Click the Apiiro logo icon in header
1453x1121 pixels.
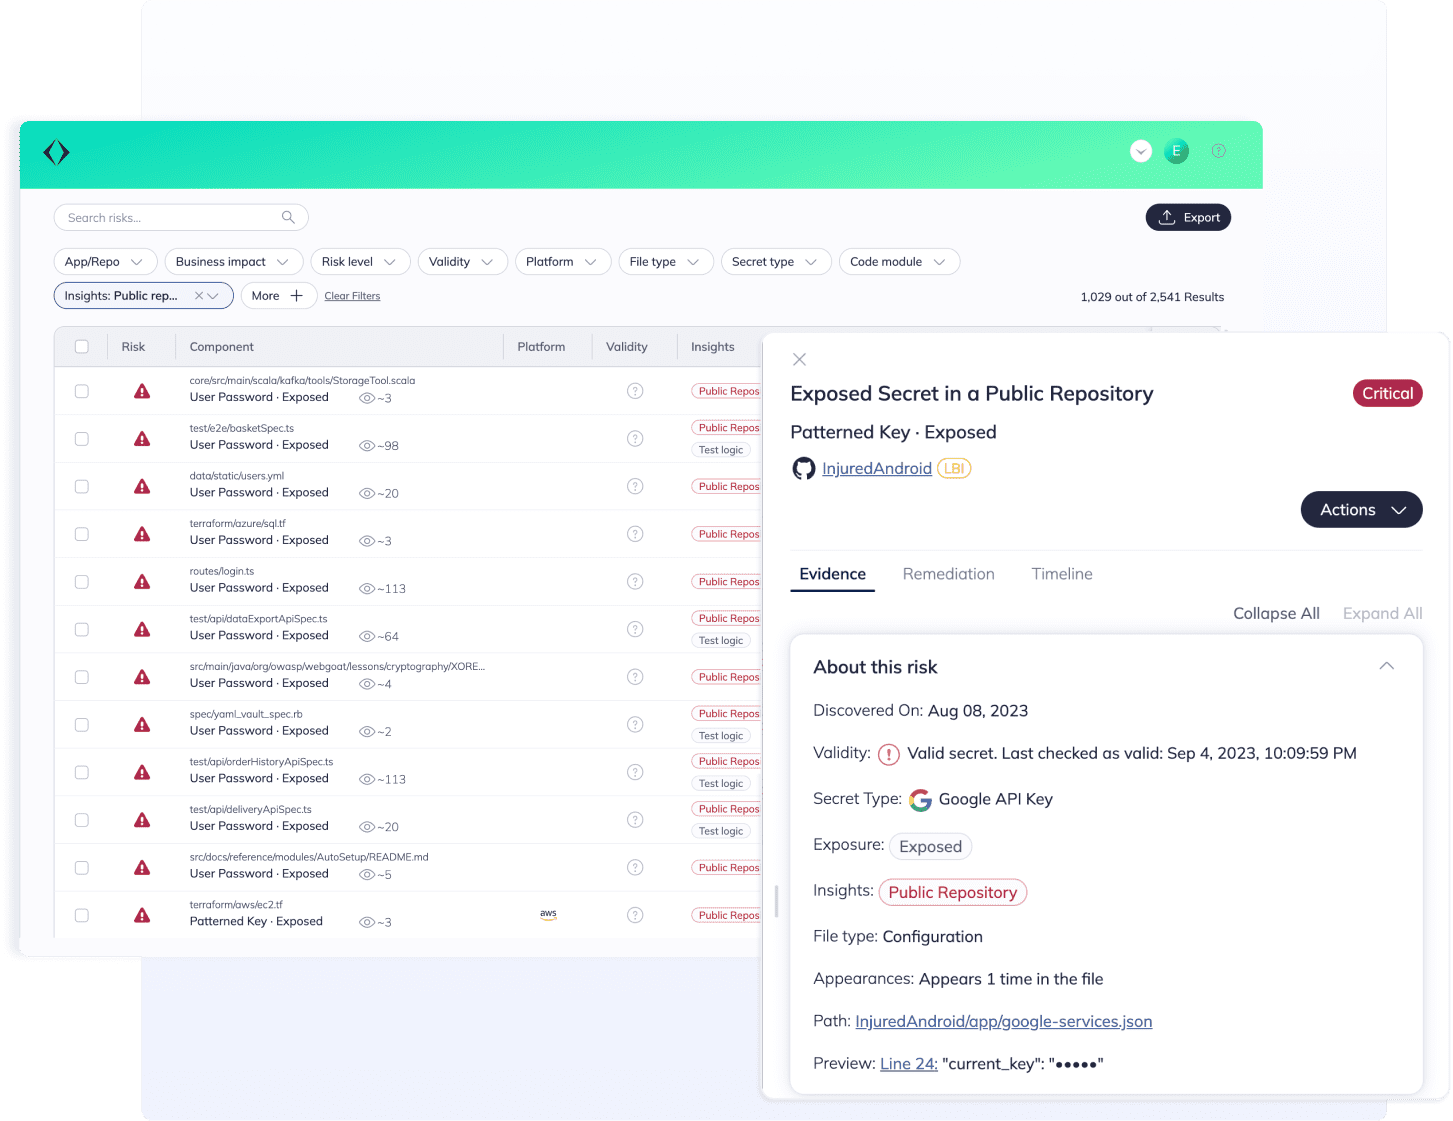pyautogui.click(x=56, y=152)
